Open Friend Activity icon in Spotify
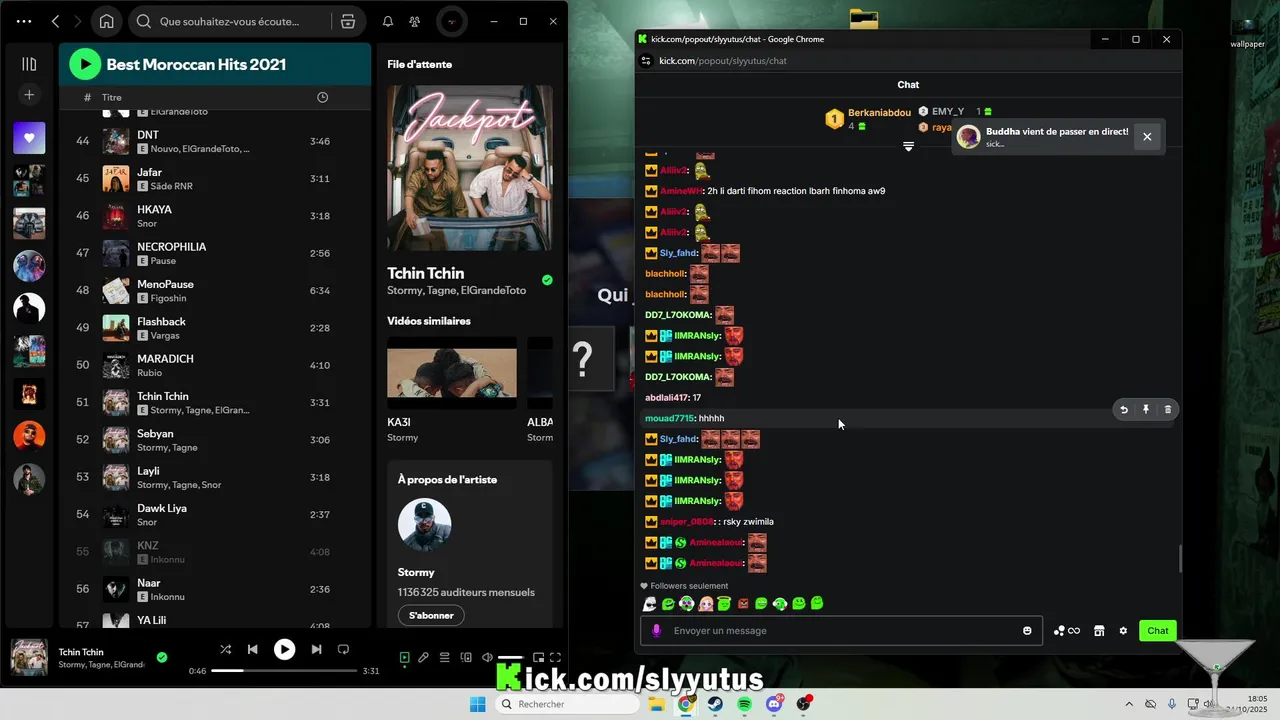The height and width of the screenshot is (720, 1280). (x=416, y=21)
